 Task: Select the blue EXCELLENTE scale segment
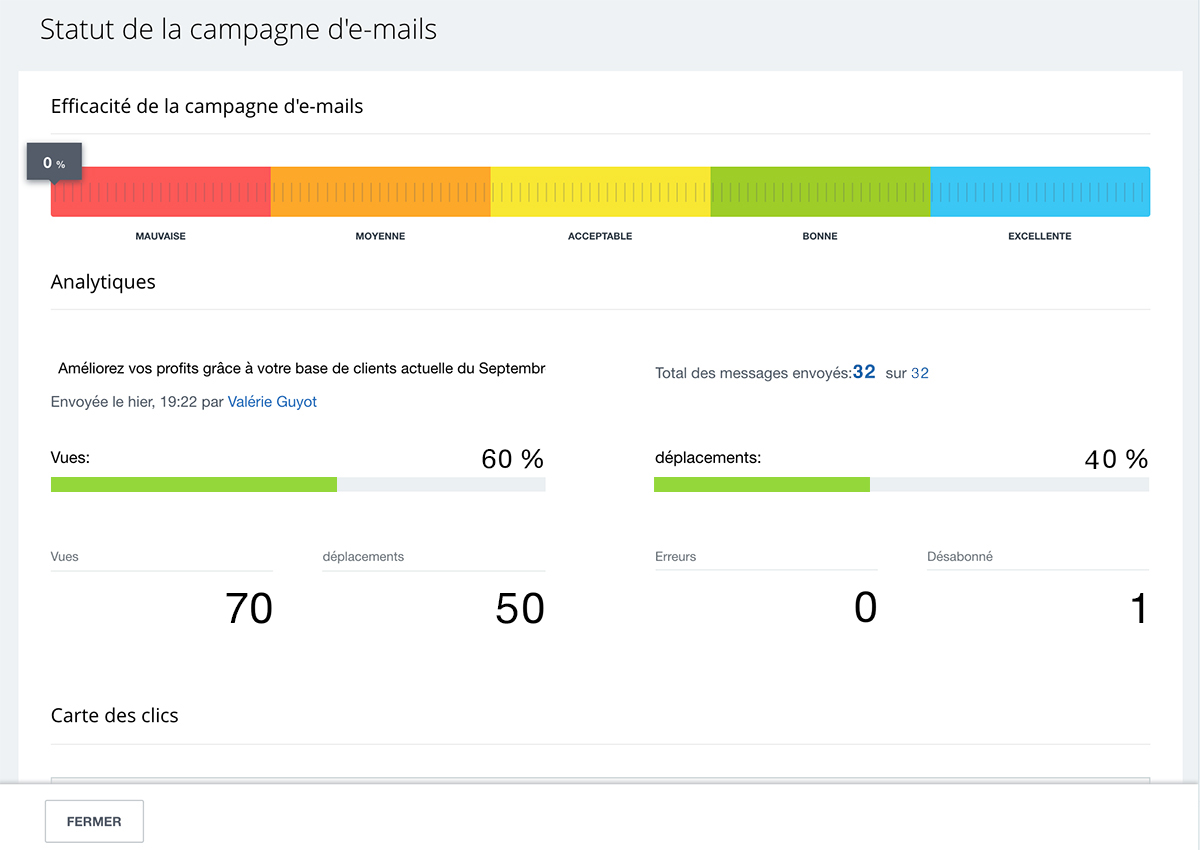click(x=1040, y=192)
